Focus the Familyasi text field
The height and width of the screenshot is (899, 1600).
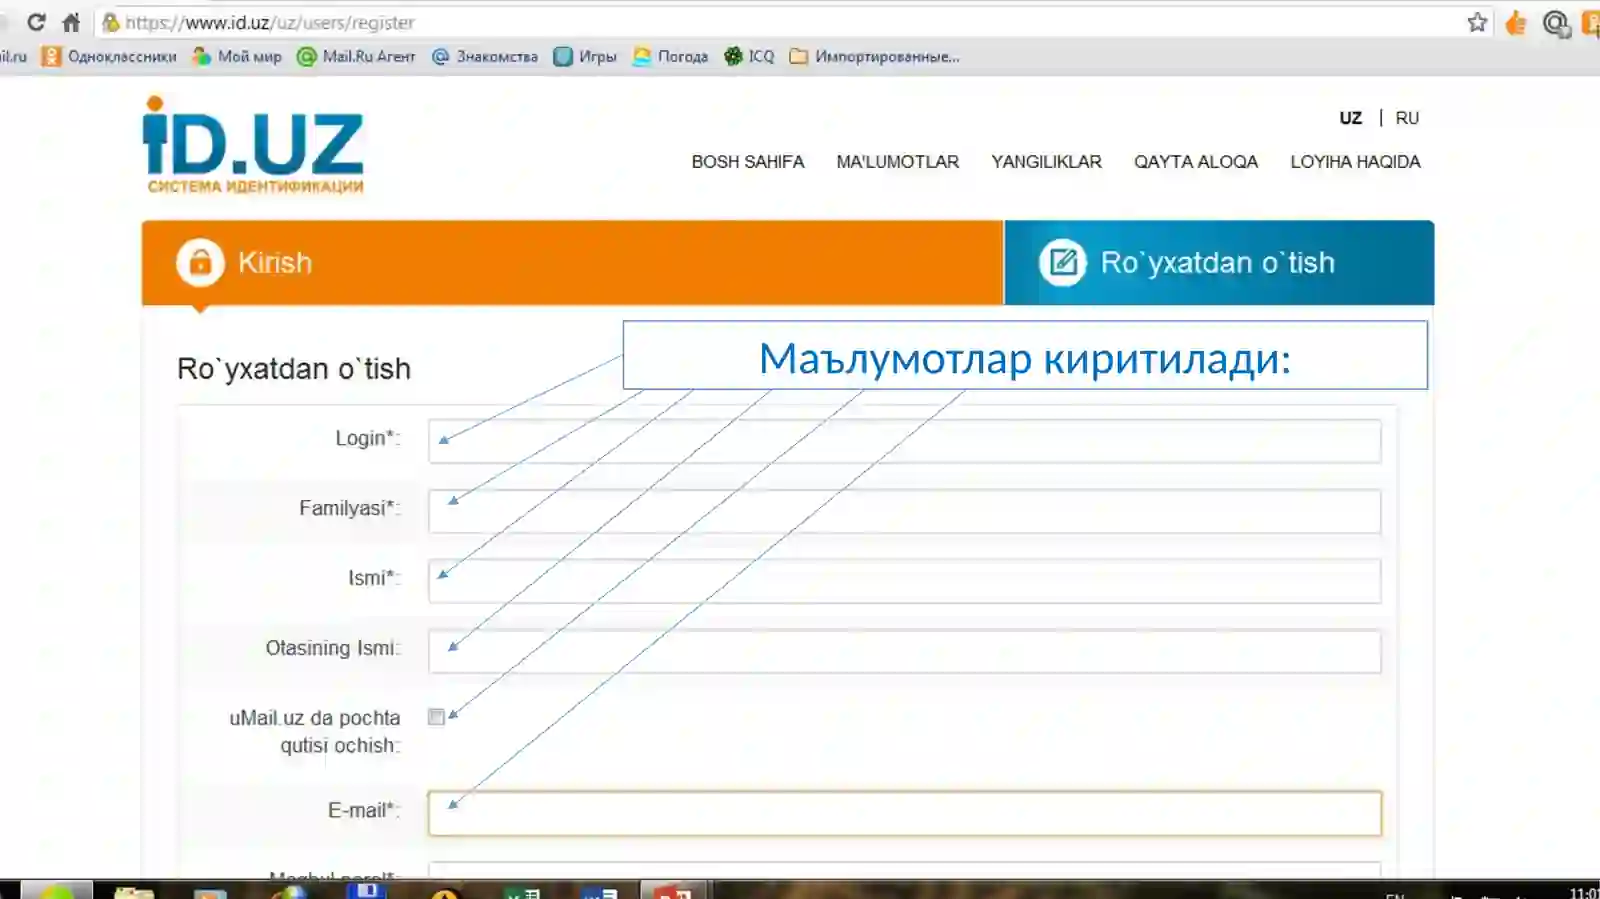[904, 511]
